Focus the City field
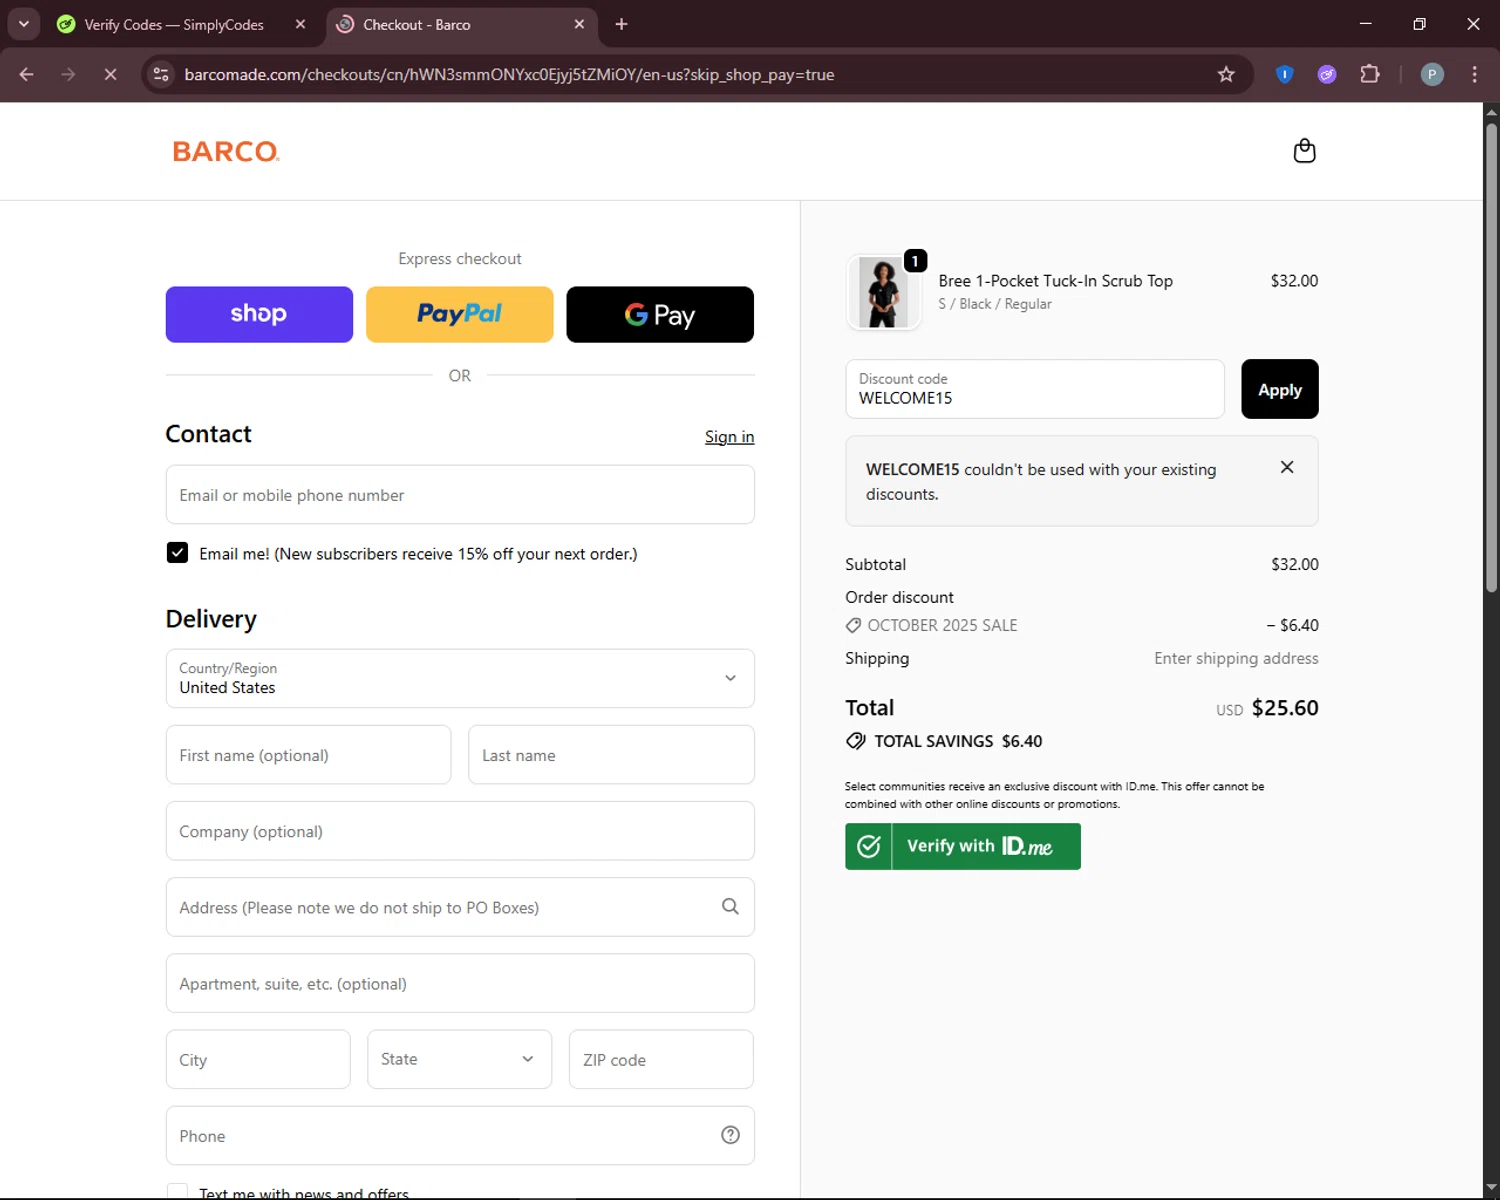 tap(258, 1059)
